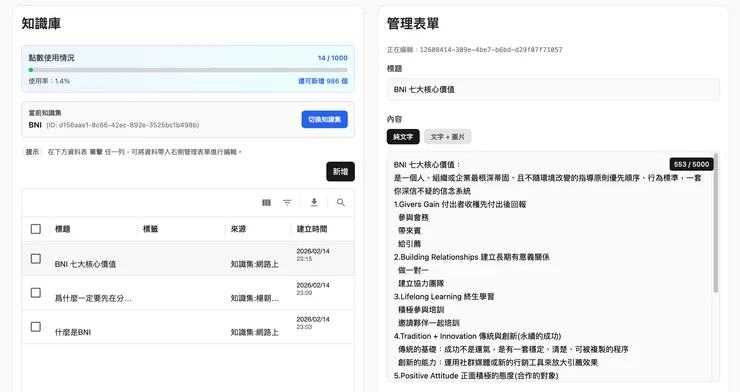The image size is (740, 392).
Task: Sort by the 標題 column header
Action: click(x=63, y=229)
